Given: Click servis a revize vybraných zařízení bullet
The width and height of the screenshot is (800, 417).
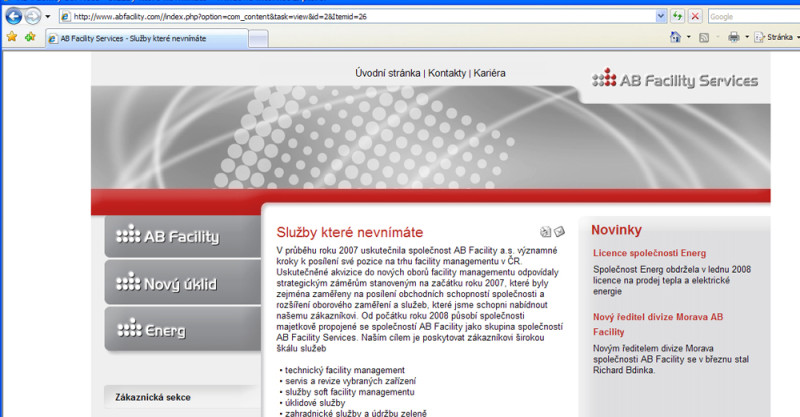Looking at the screenshot, I should tap(350, 381).
